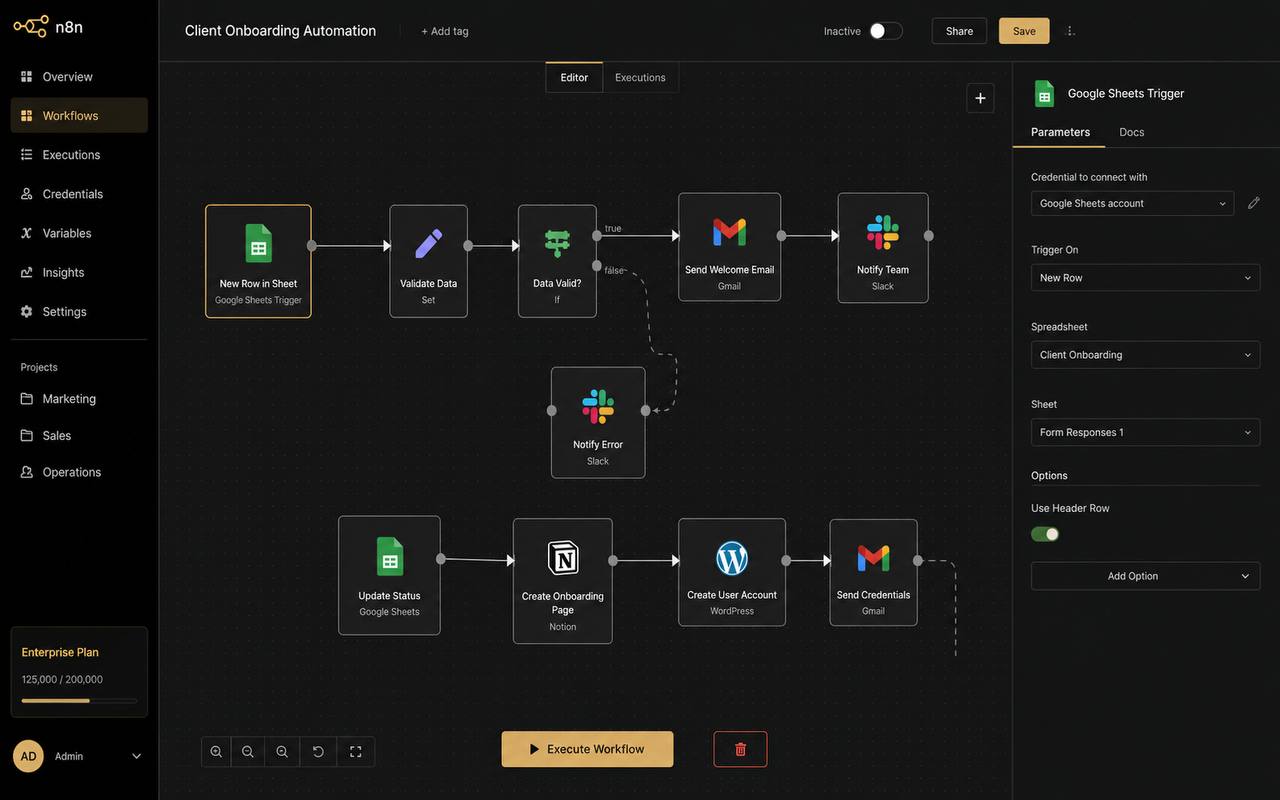The width and height of the screenshot is (1280, 800).
Task: Open the Sales project folder
Action: tap(79, 436)
